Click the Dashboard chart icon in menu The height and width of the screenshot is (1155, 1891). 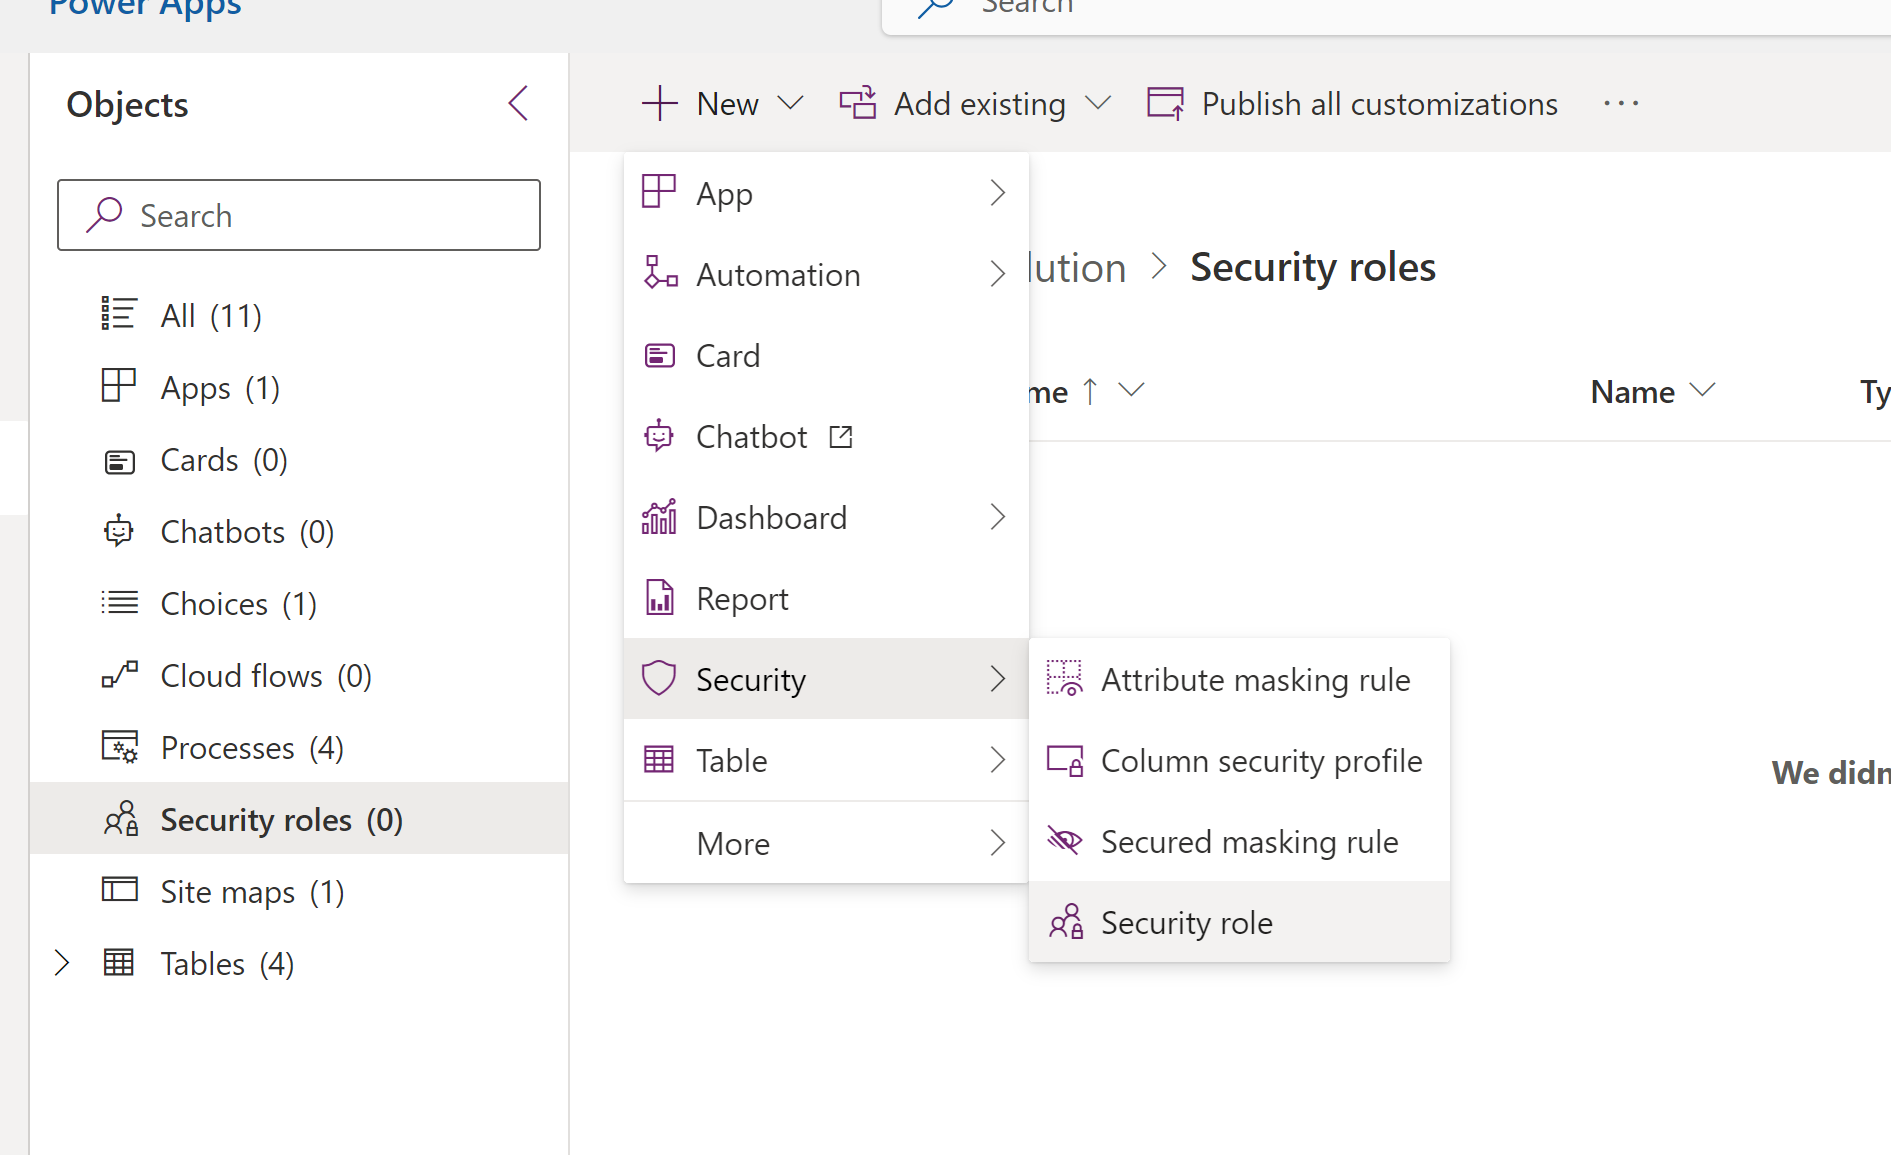point(659,516)
